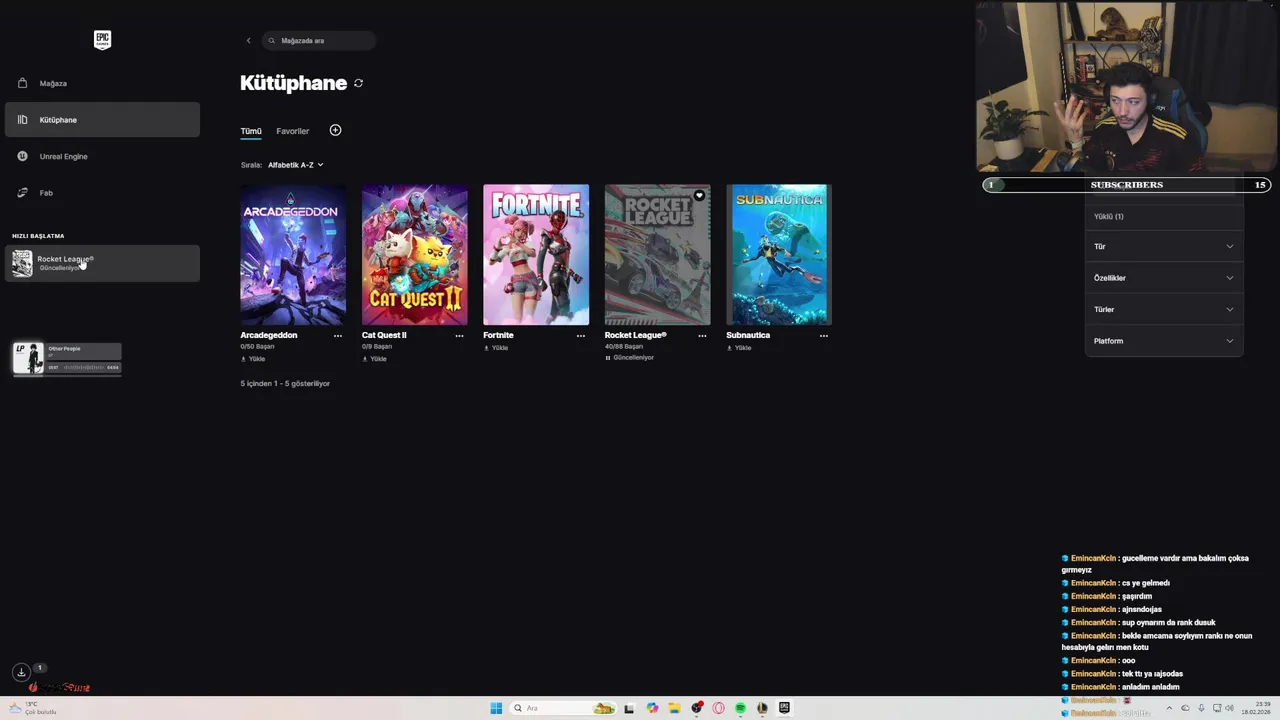Click the volume icon in the tray
Viewport: 1280px width, 720px height.
[1229, 708]
